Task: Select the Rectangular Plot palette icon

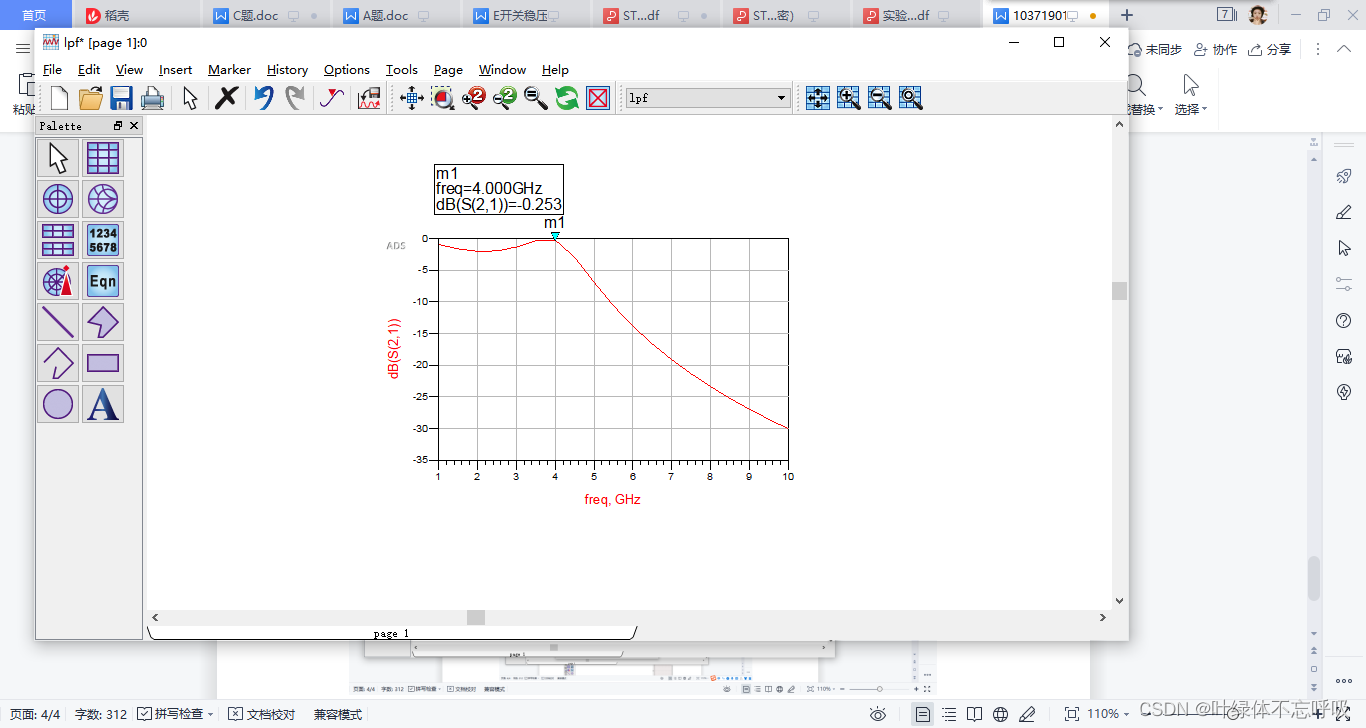Action: (x=103, y=158)
